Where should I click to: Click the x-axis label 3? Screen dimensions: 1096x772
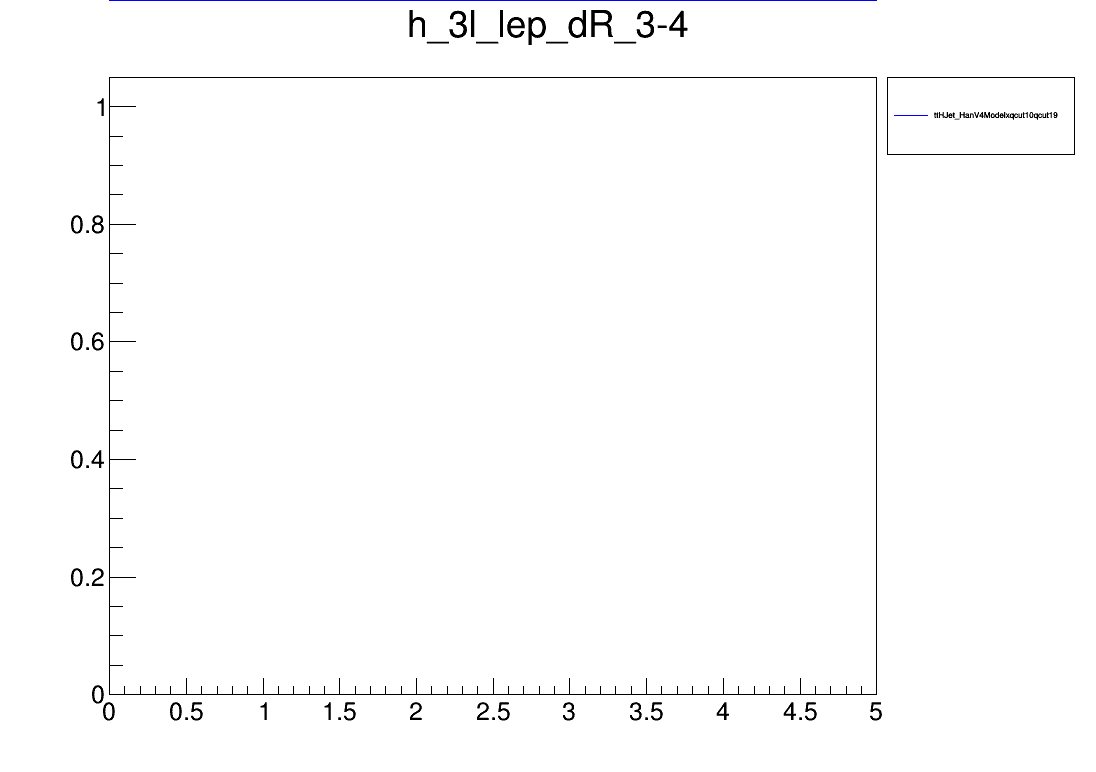[569, 712]
